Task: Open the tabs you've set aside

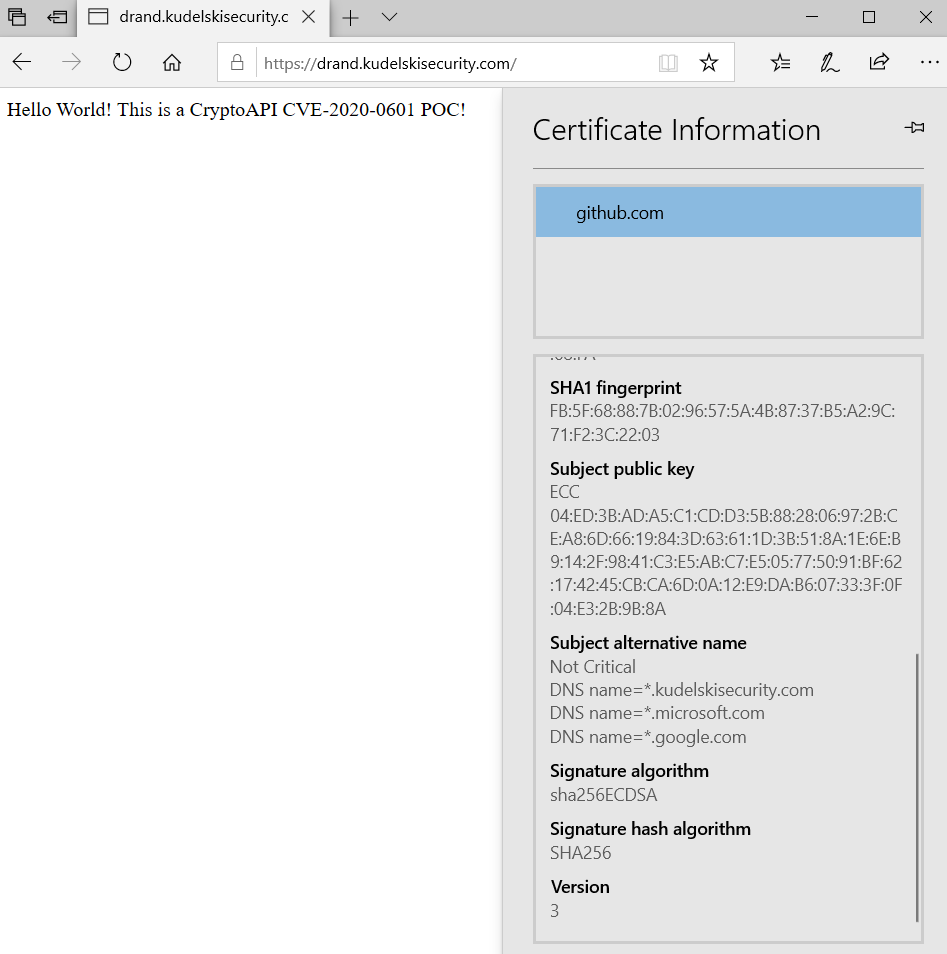Action: [17, 17]
